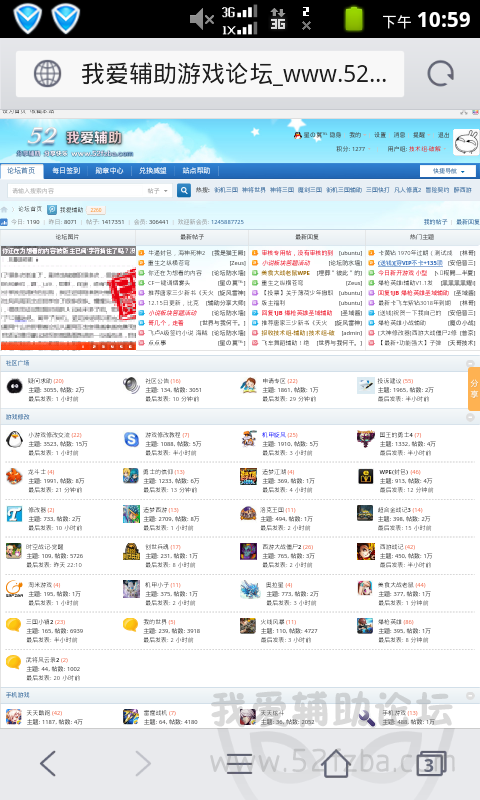Tap the browser reload button
This screenshot has height=800, width=480.
[440, 74]
